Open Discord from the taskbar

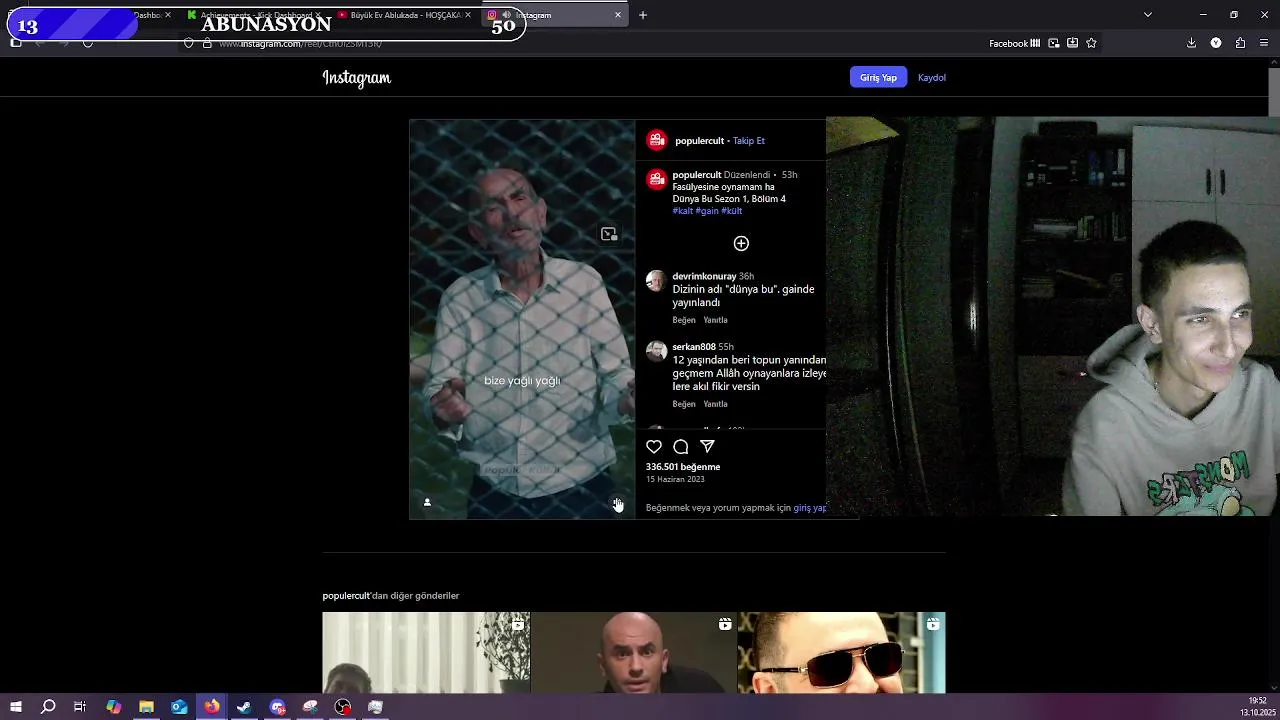tap(277, 707)
